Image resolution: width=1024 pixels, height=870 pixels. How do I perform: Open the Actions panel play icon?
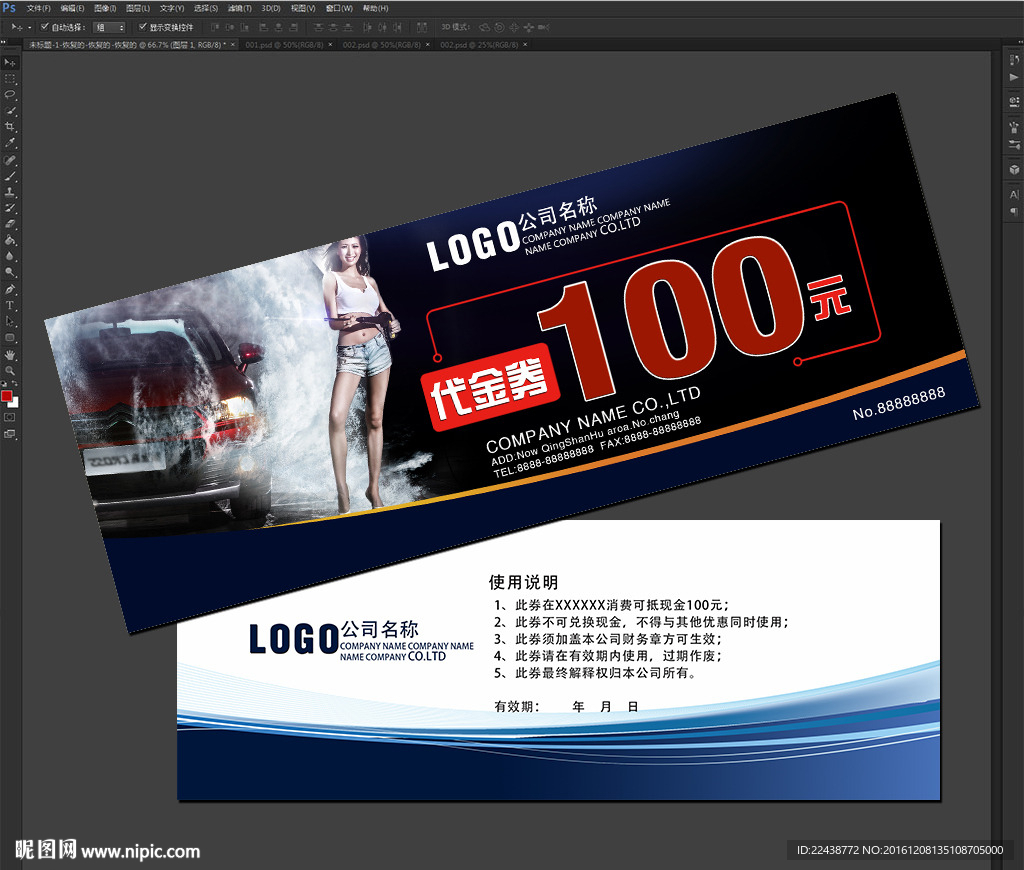[1014, 77]
